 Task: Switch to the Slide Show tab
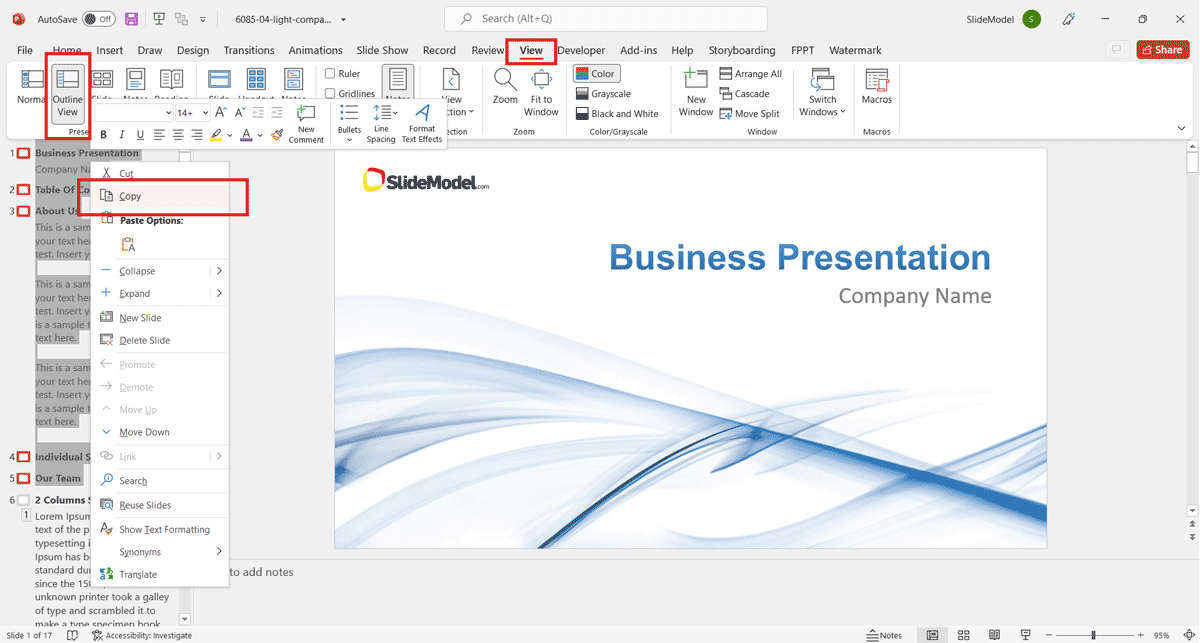[x=382, y=50]
